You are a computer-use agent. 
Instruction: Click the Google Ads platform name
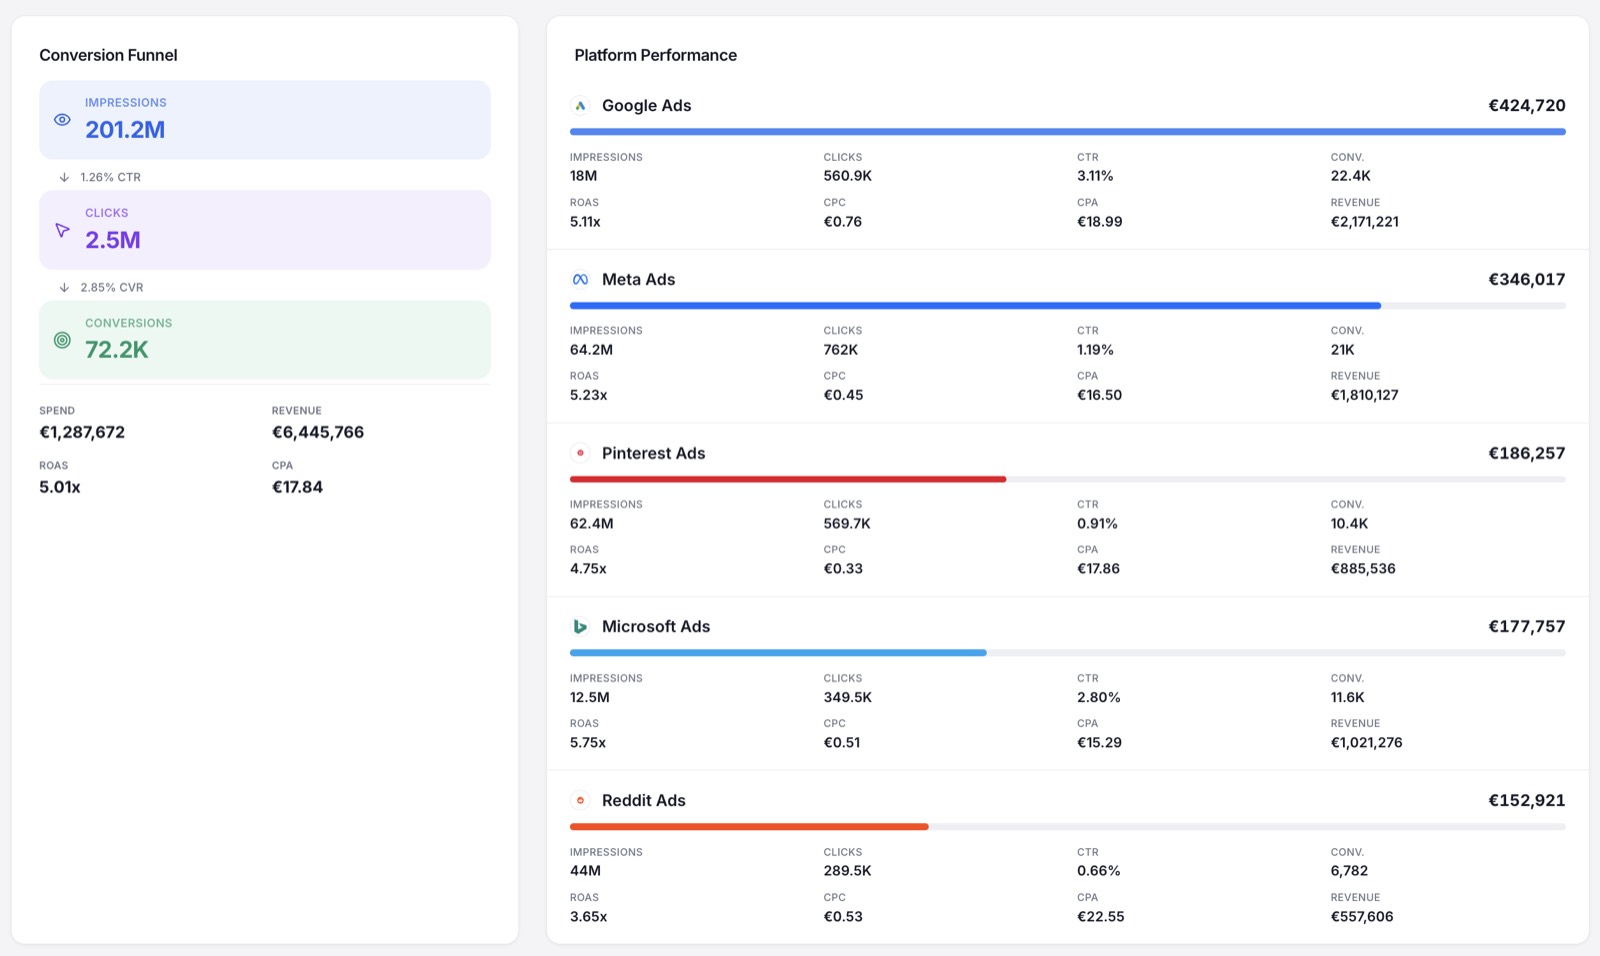coord(646,105)
